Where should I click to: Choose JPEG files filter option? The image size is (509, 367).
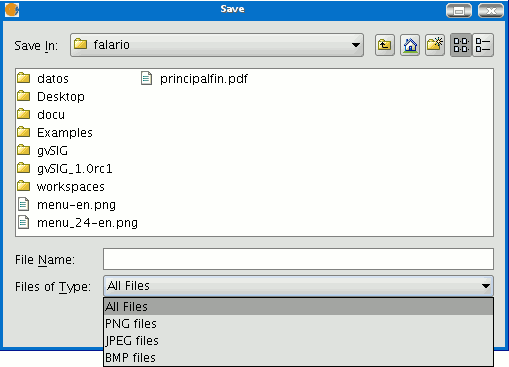click(x=298, y=341)
